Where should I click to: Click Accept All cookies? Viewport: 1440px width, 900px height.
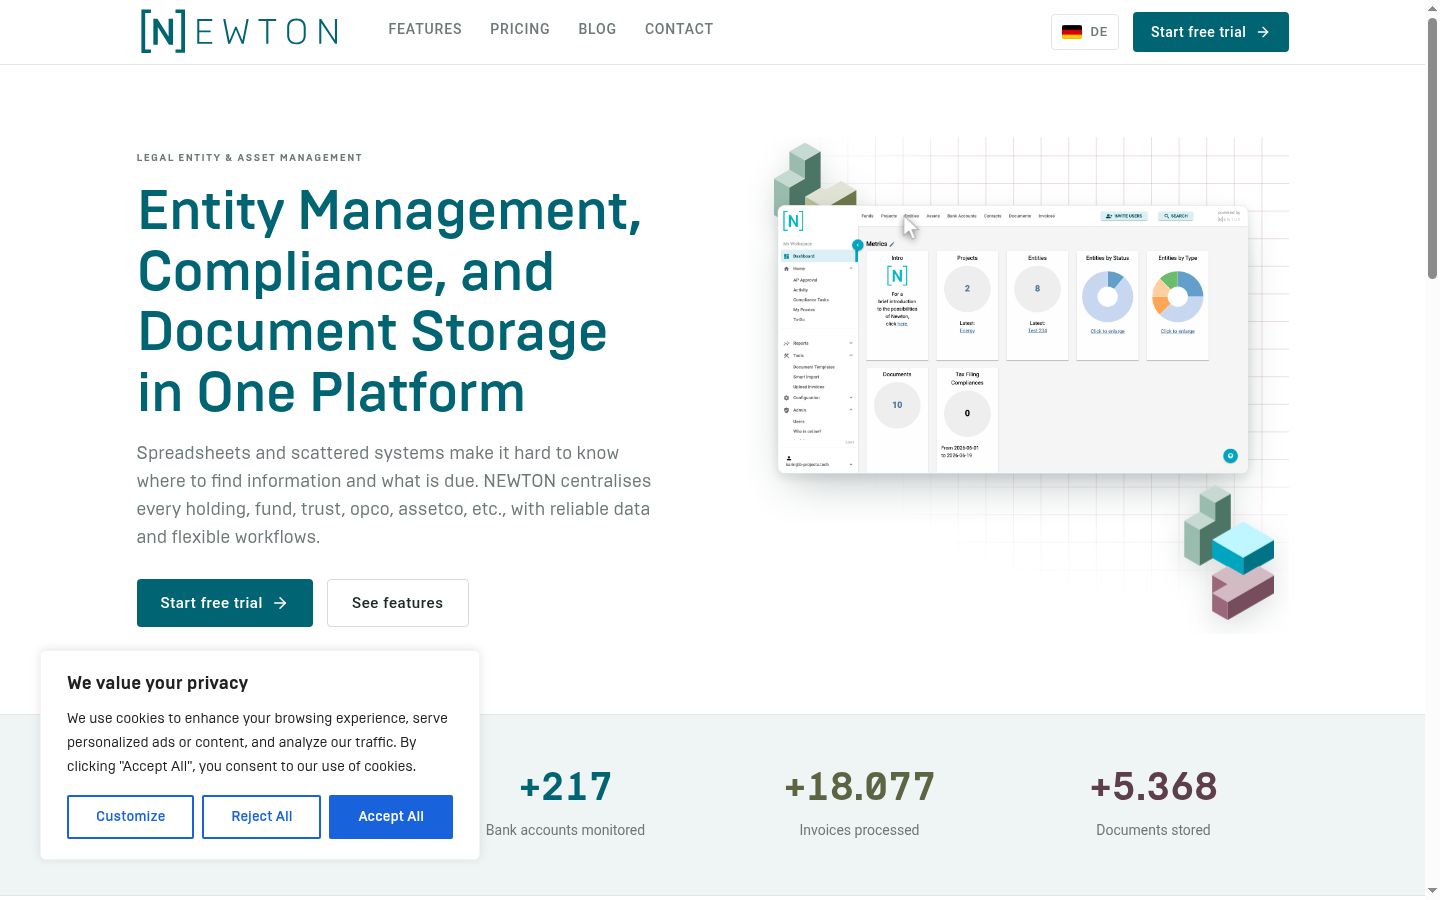pyautogui.click(x=391, y=817)
